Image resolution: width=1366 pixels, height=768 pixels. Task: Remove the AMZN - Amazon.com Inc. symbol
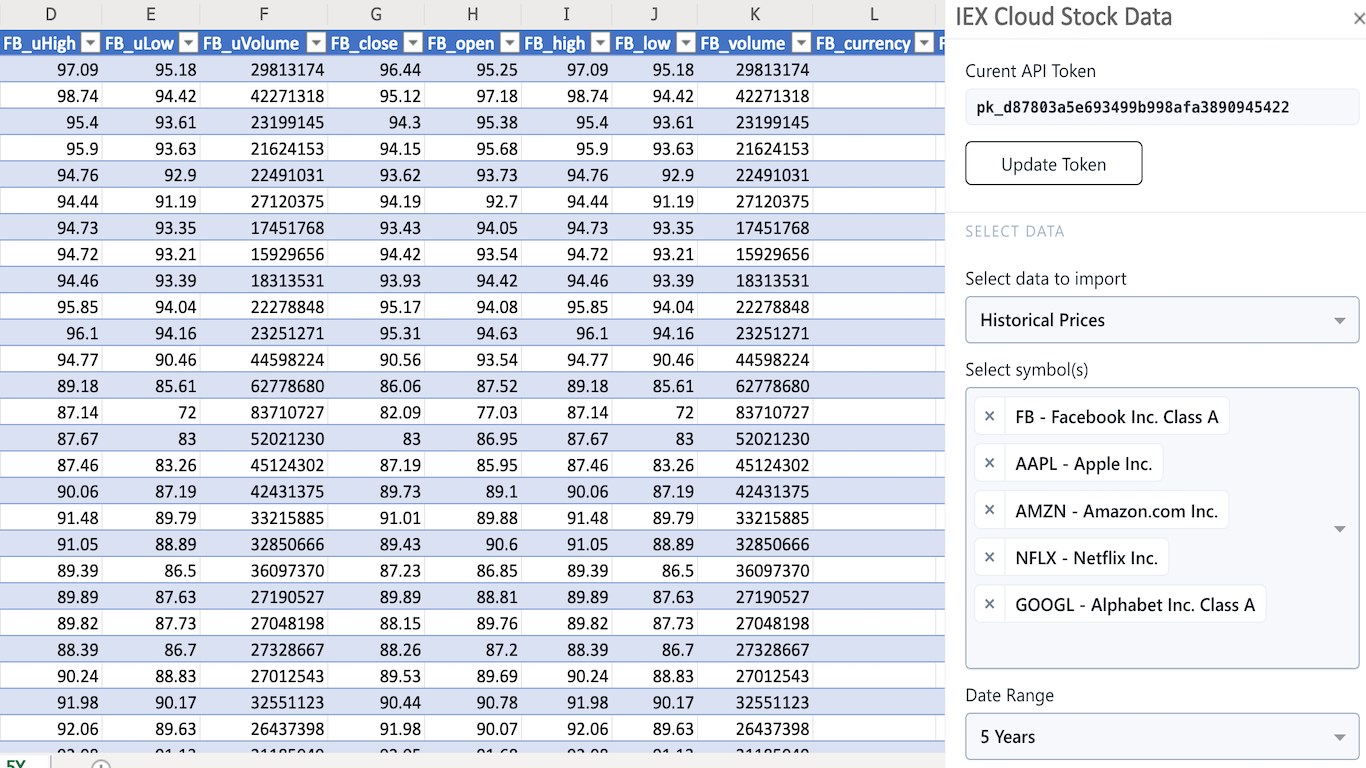tap(990, 511)
